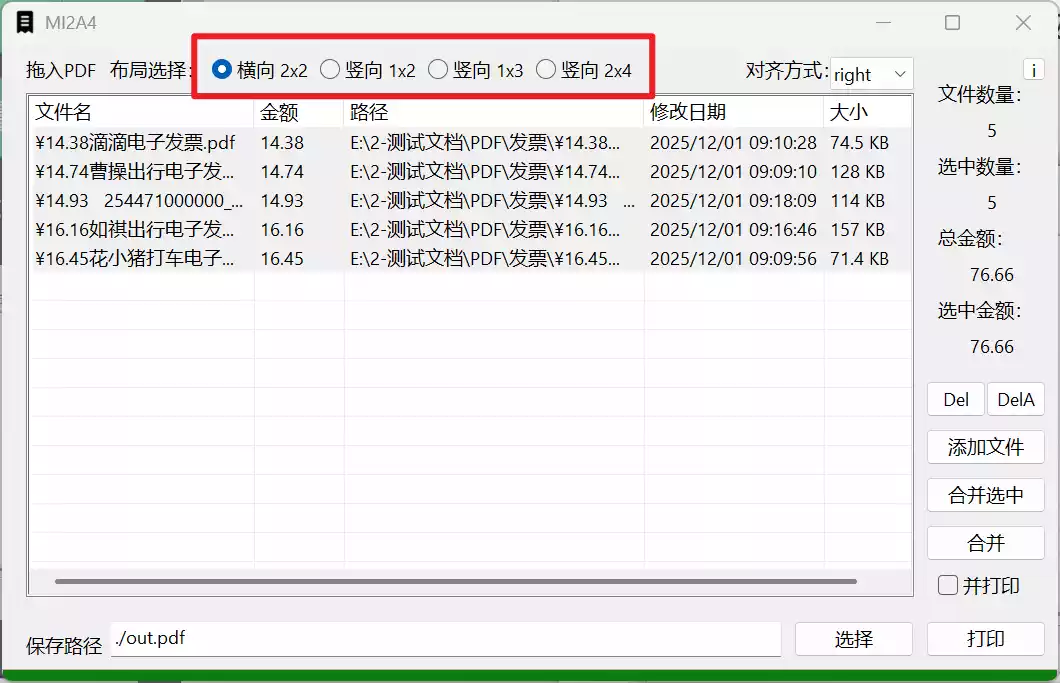This screenshot has width=1060, height=683.
Task: Select the 竖向 1x3 layout option
Action: point(438,70)
